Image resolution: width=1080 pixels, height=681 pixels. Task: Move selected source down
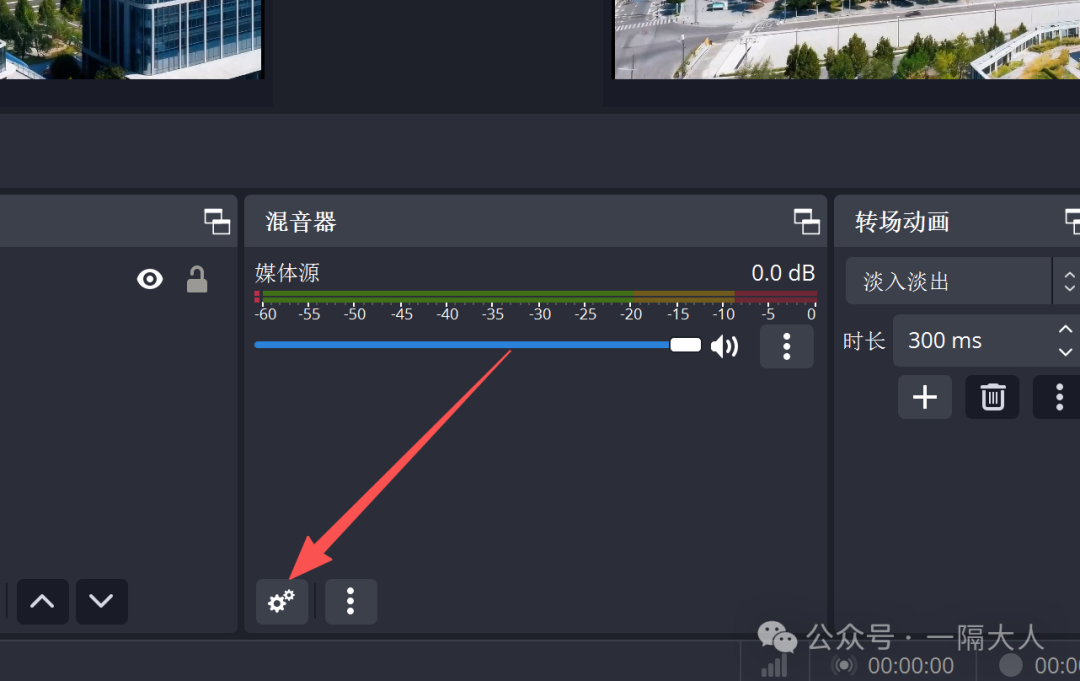click(101, 601)
